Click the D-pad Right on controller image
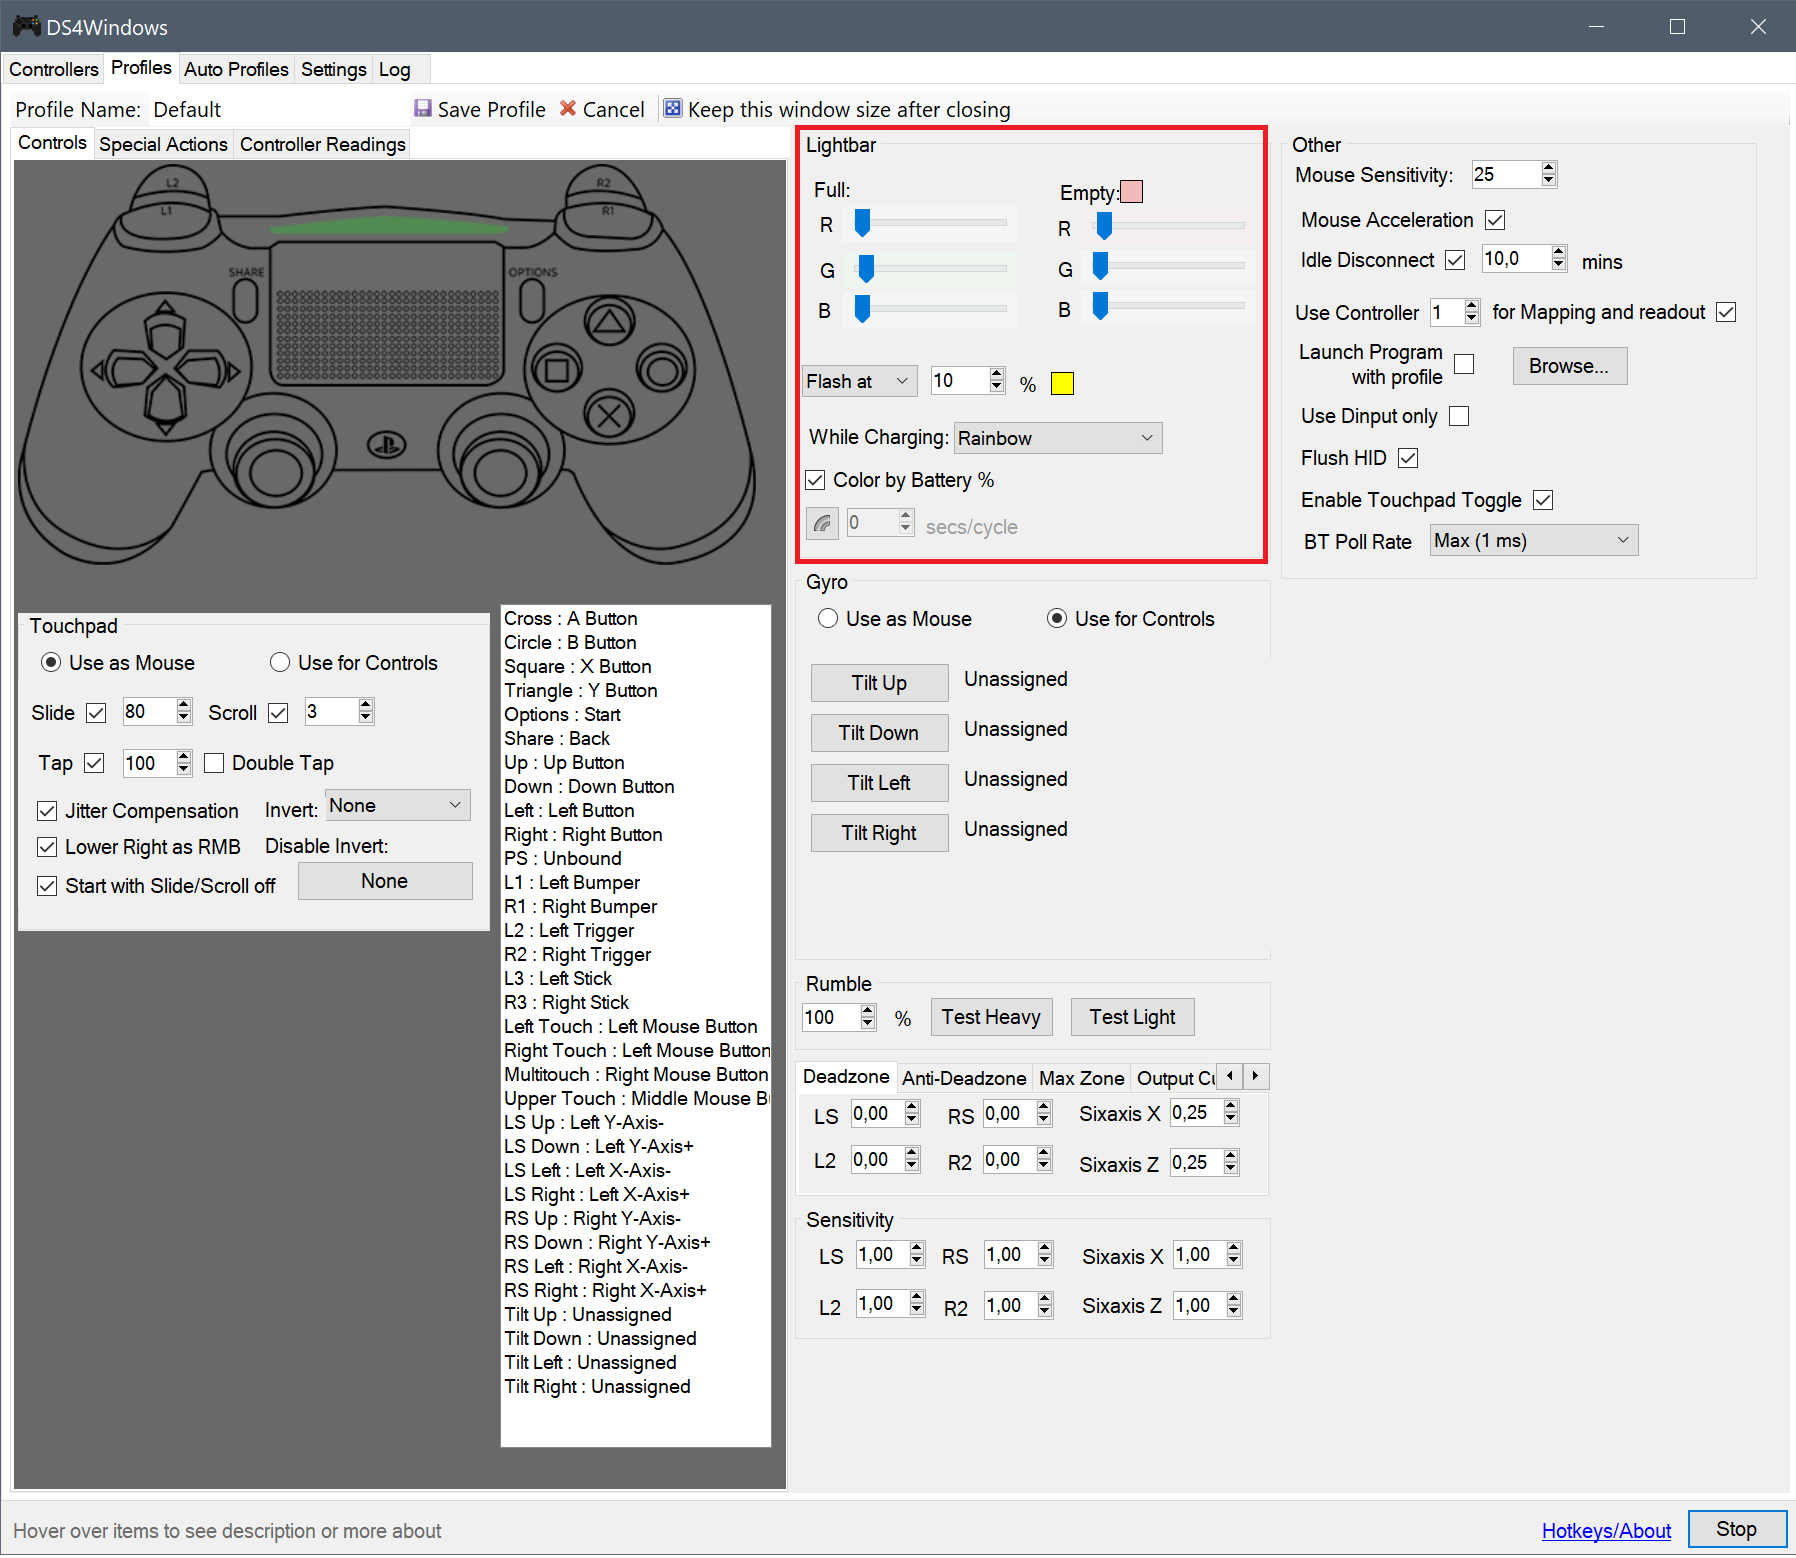Screen dimensions: 1796x1558 pos(208,372)
